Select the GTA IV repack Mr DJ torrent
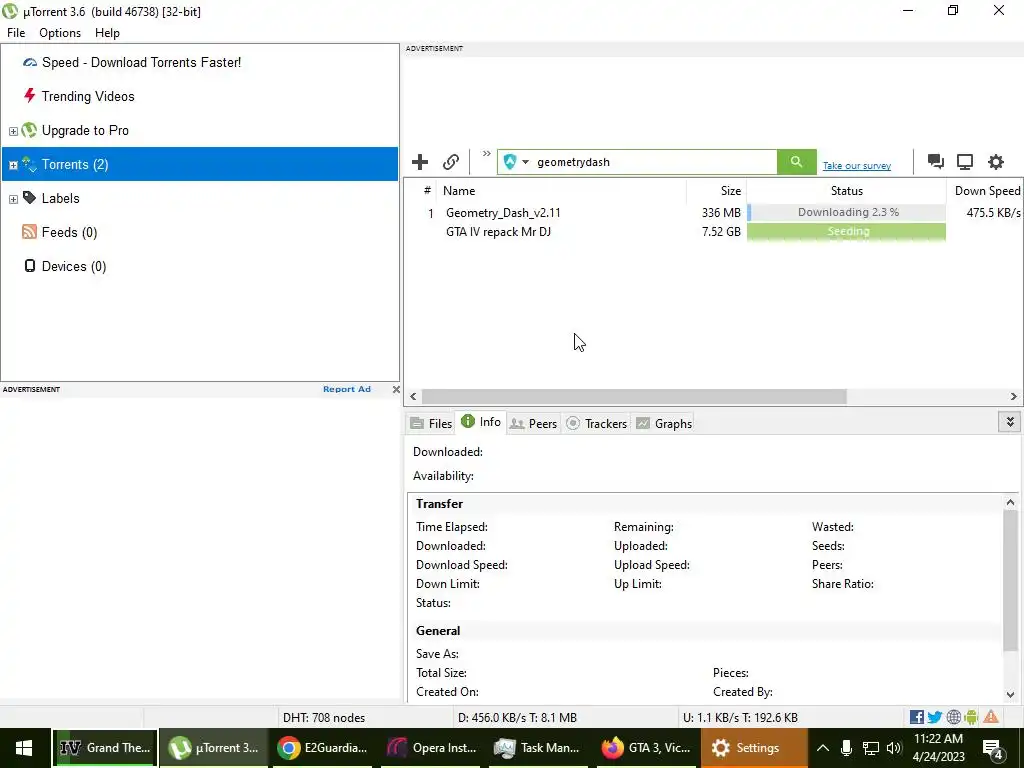The height and width of the screenshot is (768, 1024). click(x=712, y=232)
